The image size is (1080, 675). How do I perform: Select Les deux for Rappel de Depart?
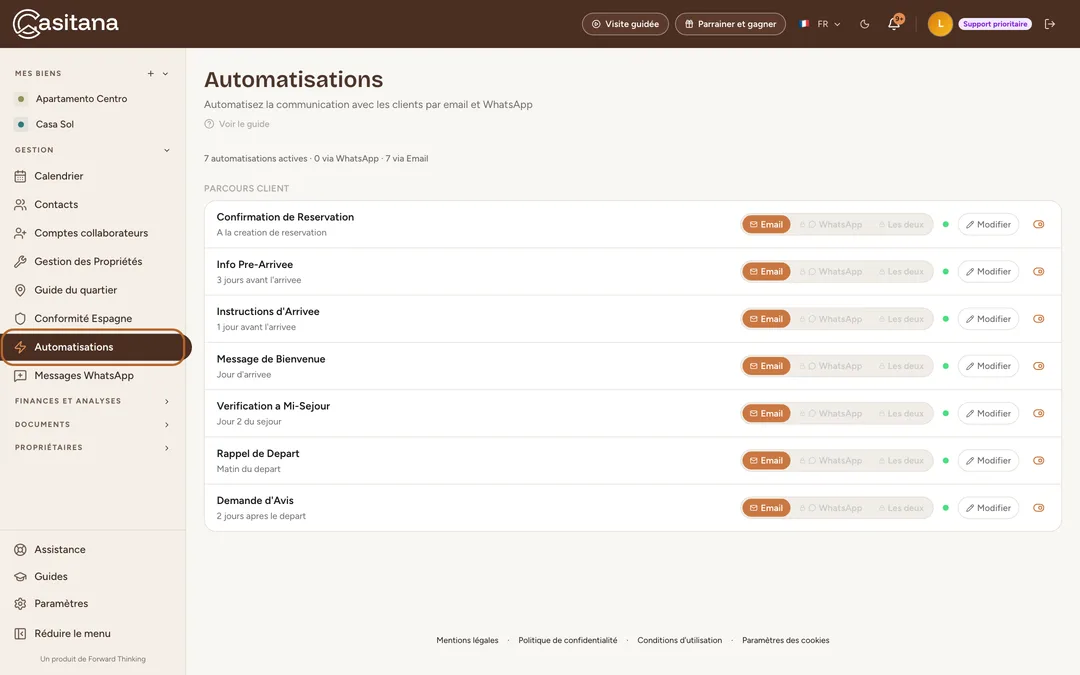pyautogui.click(x=901, y=460)
